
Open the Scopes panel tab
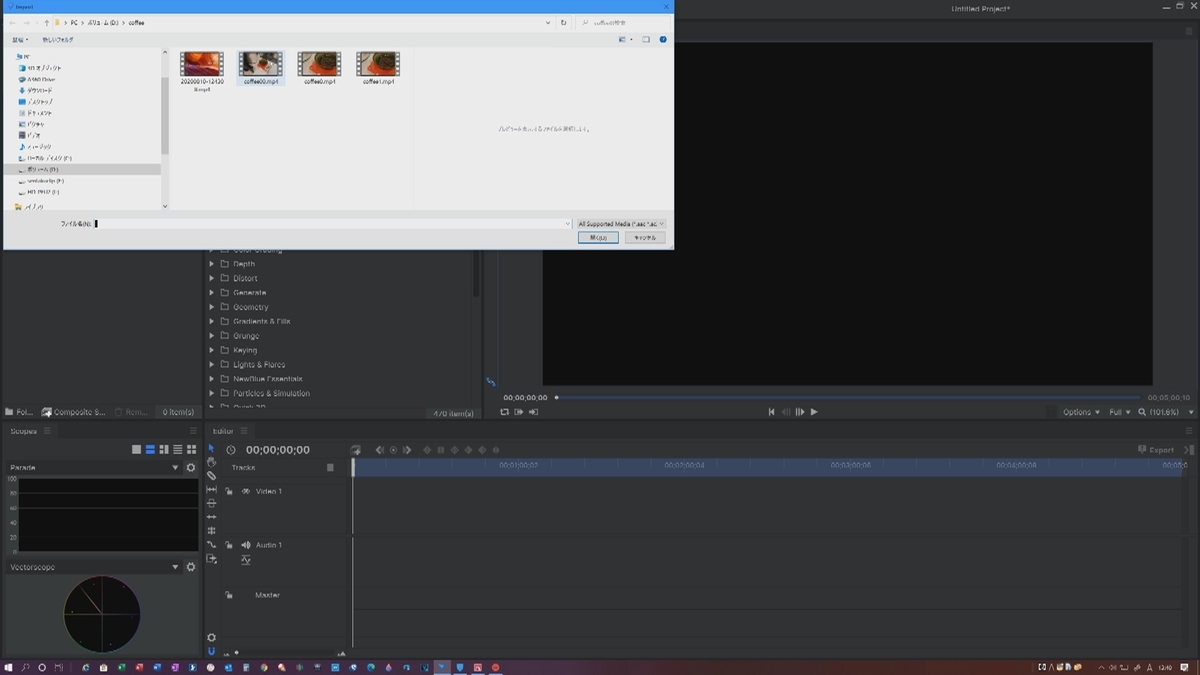click(x=23, y=431)
